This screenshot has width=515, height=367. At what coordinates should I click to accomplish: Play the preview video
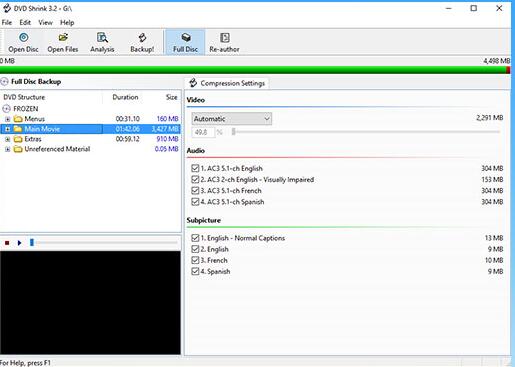(x=19, y=243)
